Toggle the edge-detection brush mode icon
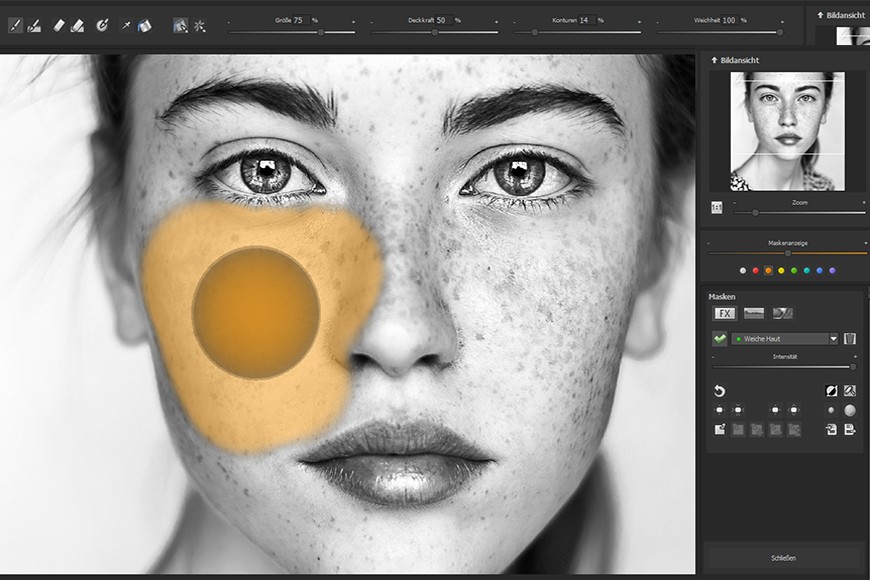The image size is (870, 580). 180,25
